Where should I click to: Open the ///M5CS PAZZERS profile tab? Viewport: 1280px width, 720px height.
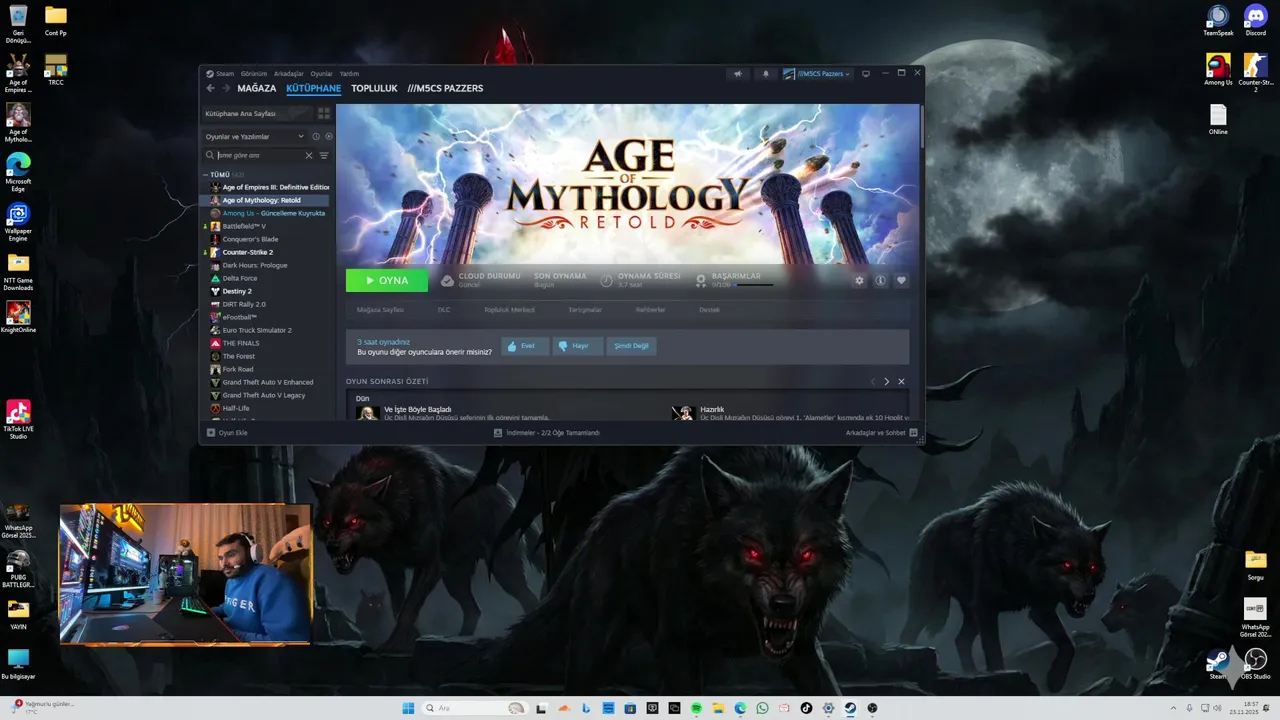445,88
